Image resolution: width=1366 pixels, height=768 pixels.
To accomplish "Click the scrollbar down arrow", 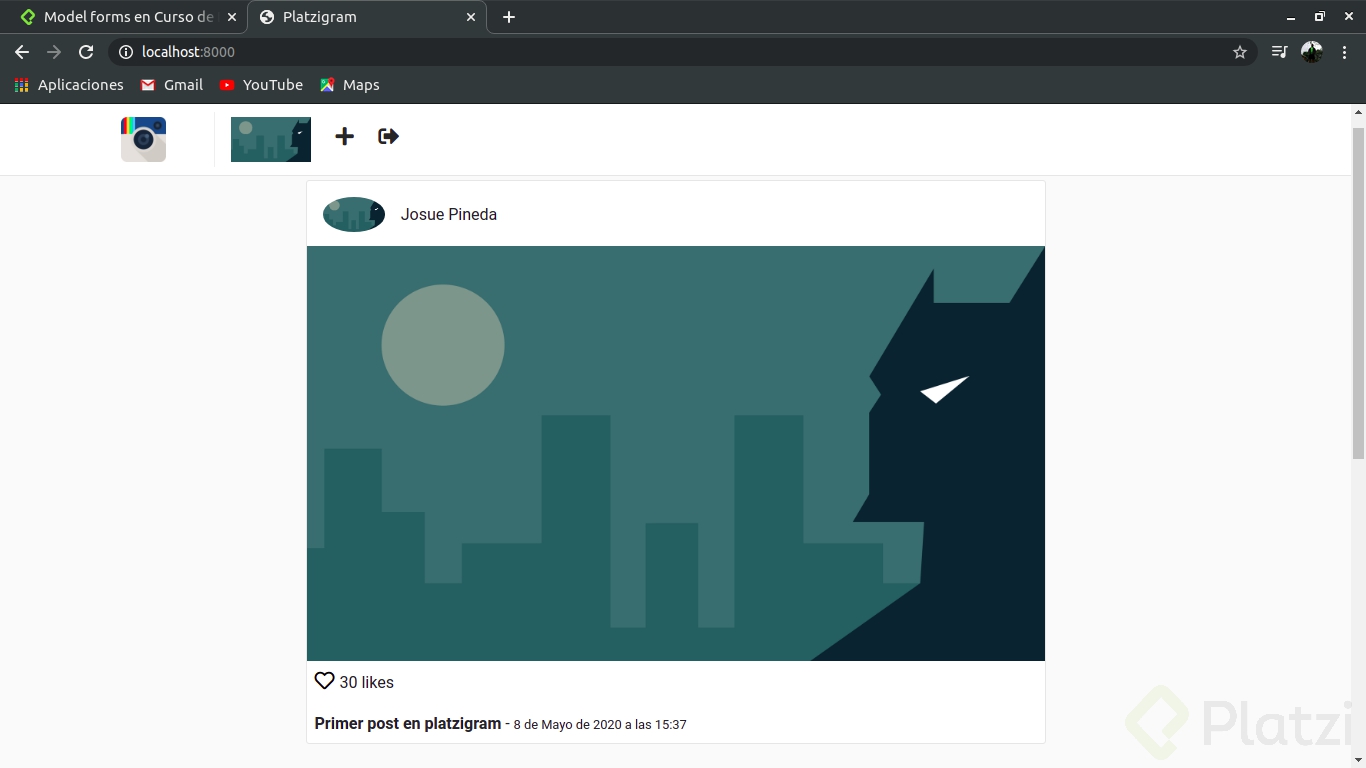I will 1358,760.
